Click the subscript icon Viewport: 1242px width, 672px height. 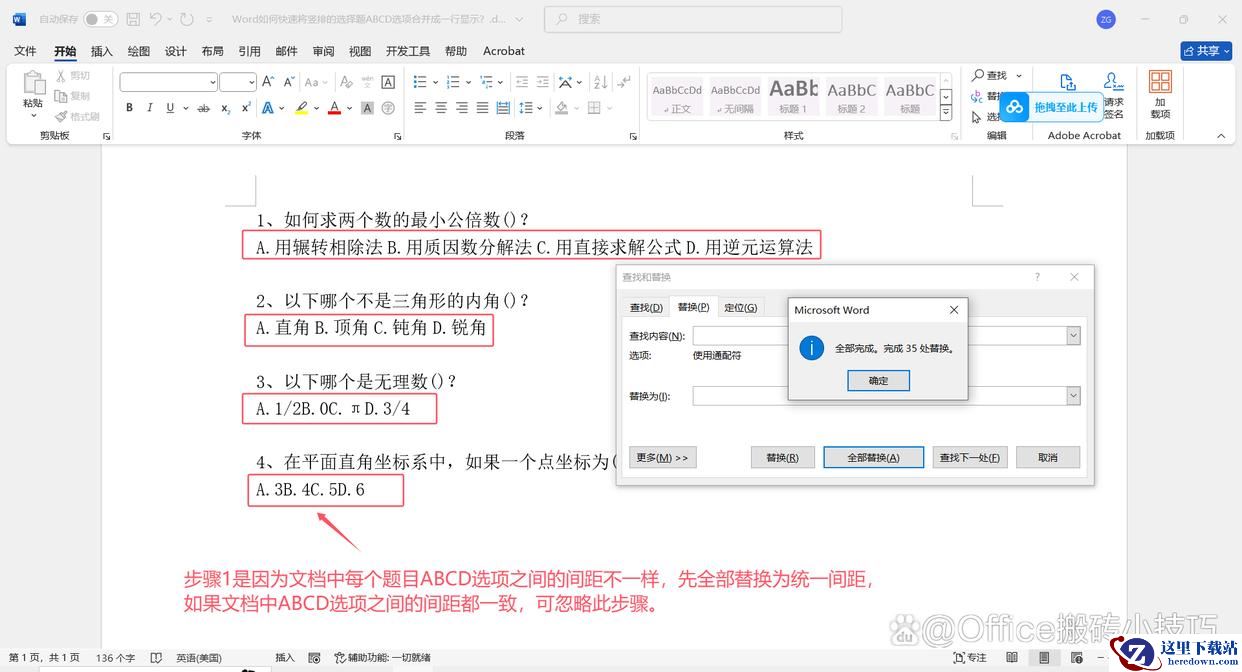coord(225,108)
